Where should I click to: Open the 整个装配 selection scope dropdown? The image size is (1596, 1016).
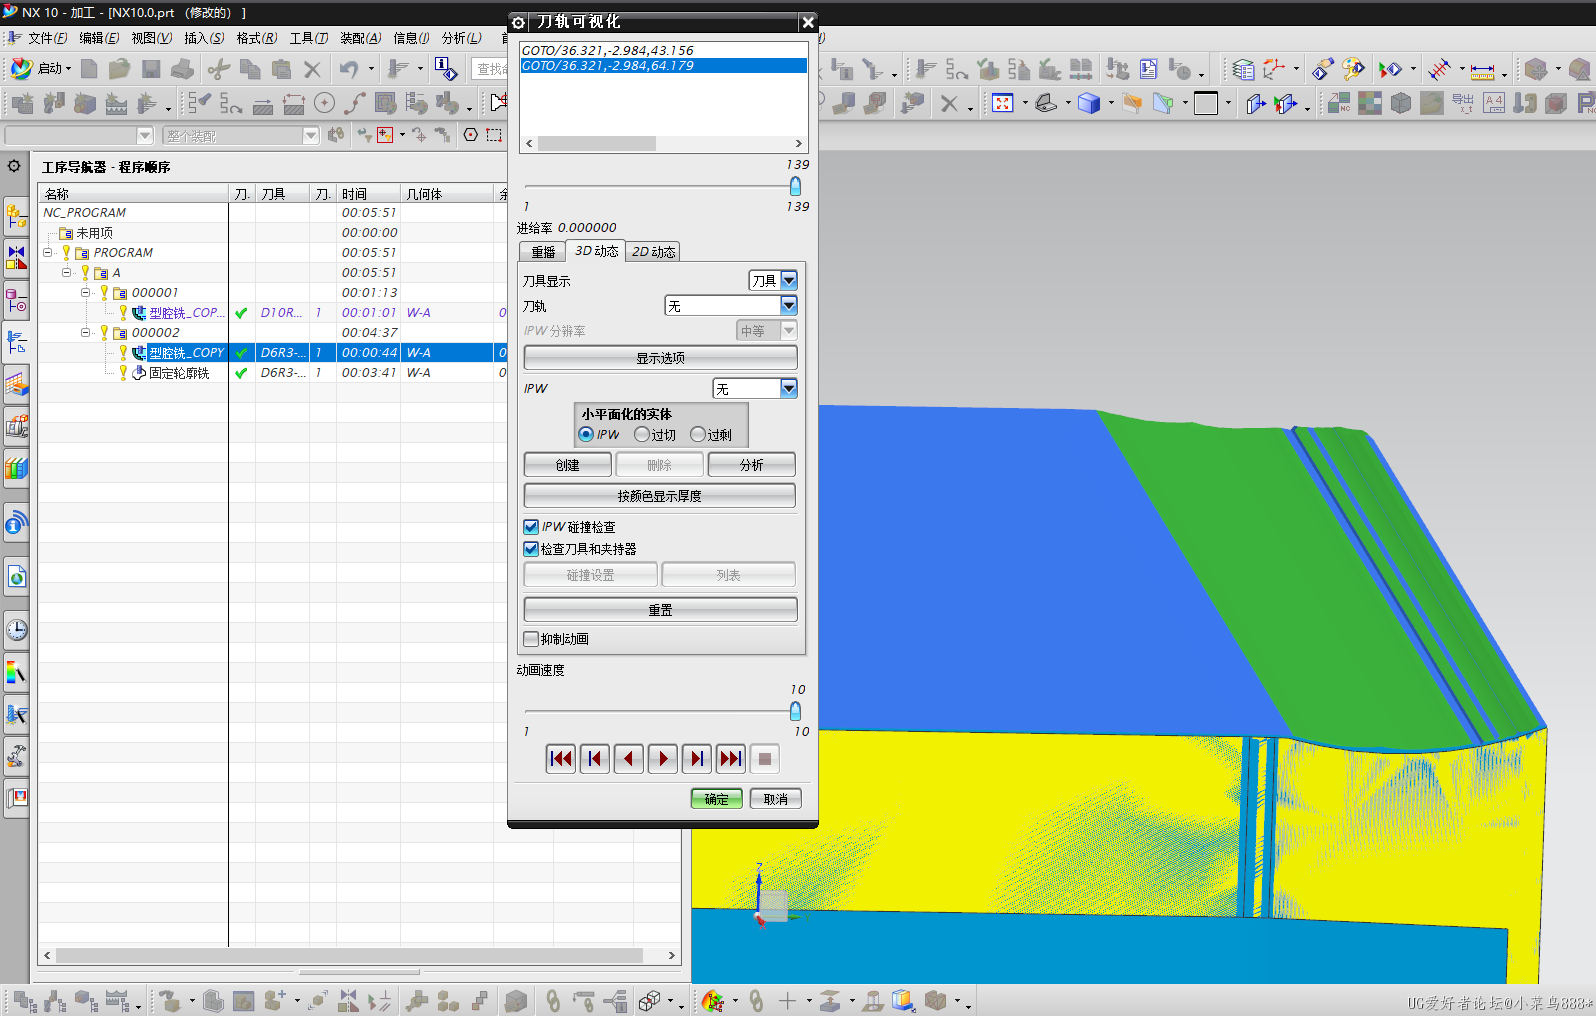[240, 135]
